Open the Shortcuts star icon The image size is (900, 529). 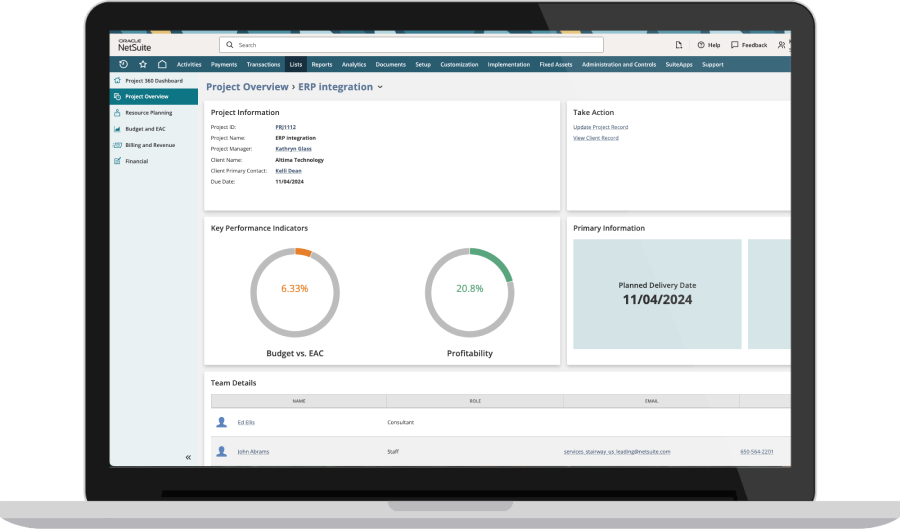tap(143, 64)
